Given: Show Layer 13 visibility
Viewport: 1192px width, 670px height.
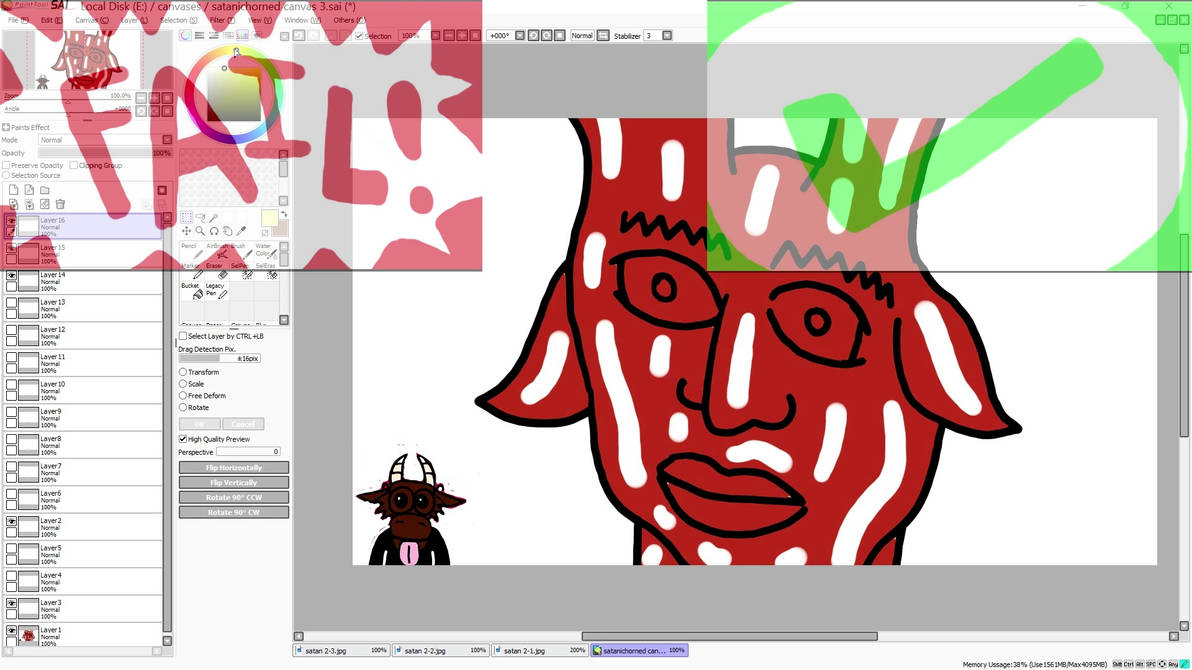Looking at the screenshot, I should 11,303.
